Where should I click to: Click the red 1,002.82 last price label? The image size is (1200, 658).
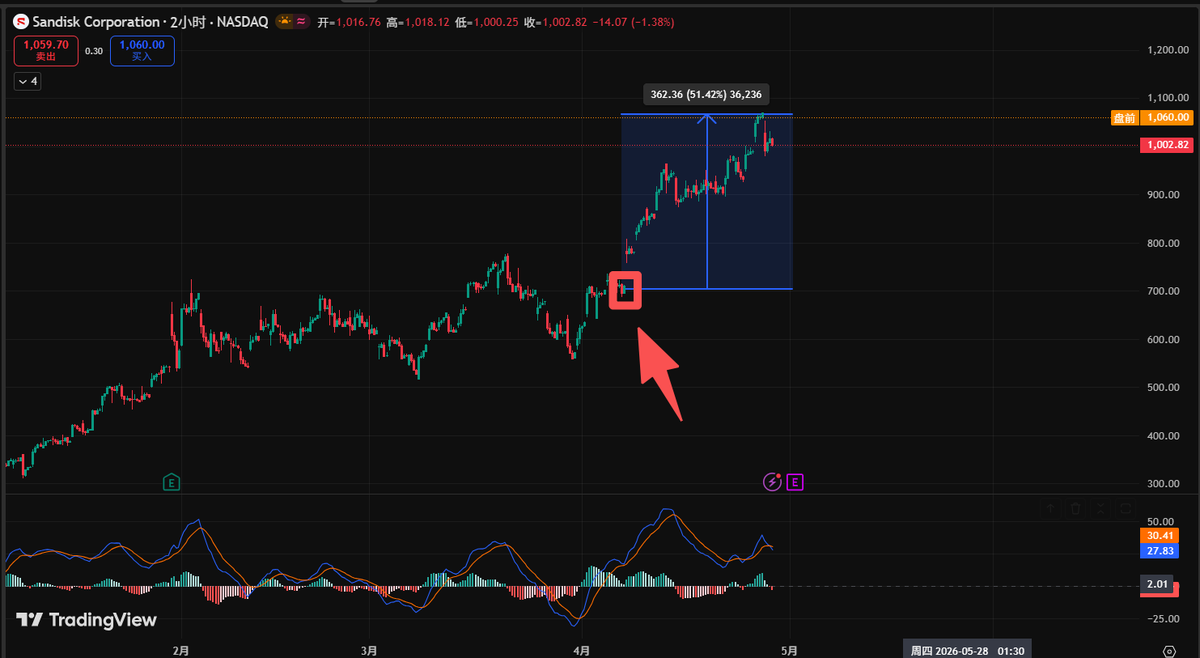pyautogui.click(x=1167, y=145)
